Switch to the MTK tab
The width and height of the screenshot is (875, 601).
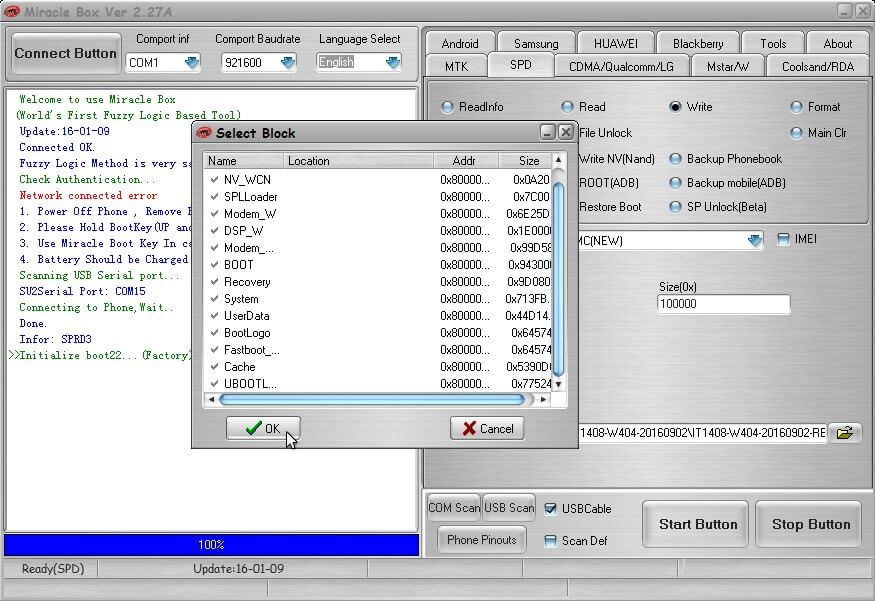pos(456,66)
